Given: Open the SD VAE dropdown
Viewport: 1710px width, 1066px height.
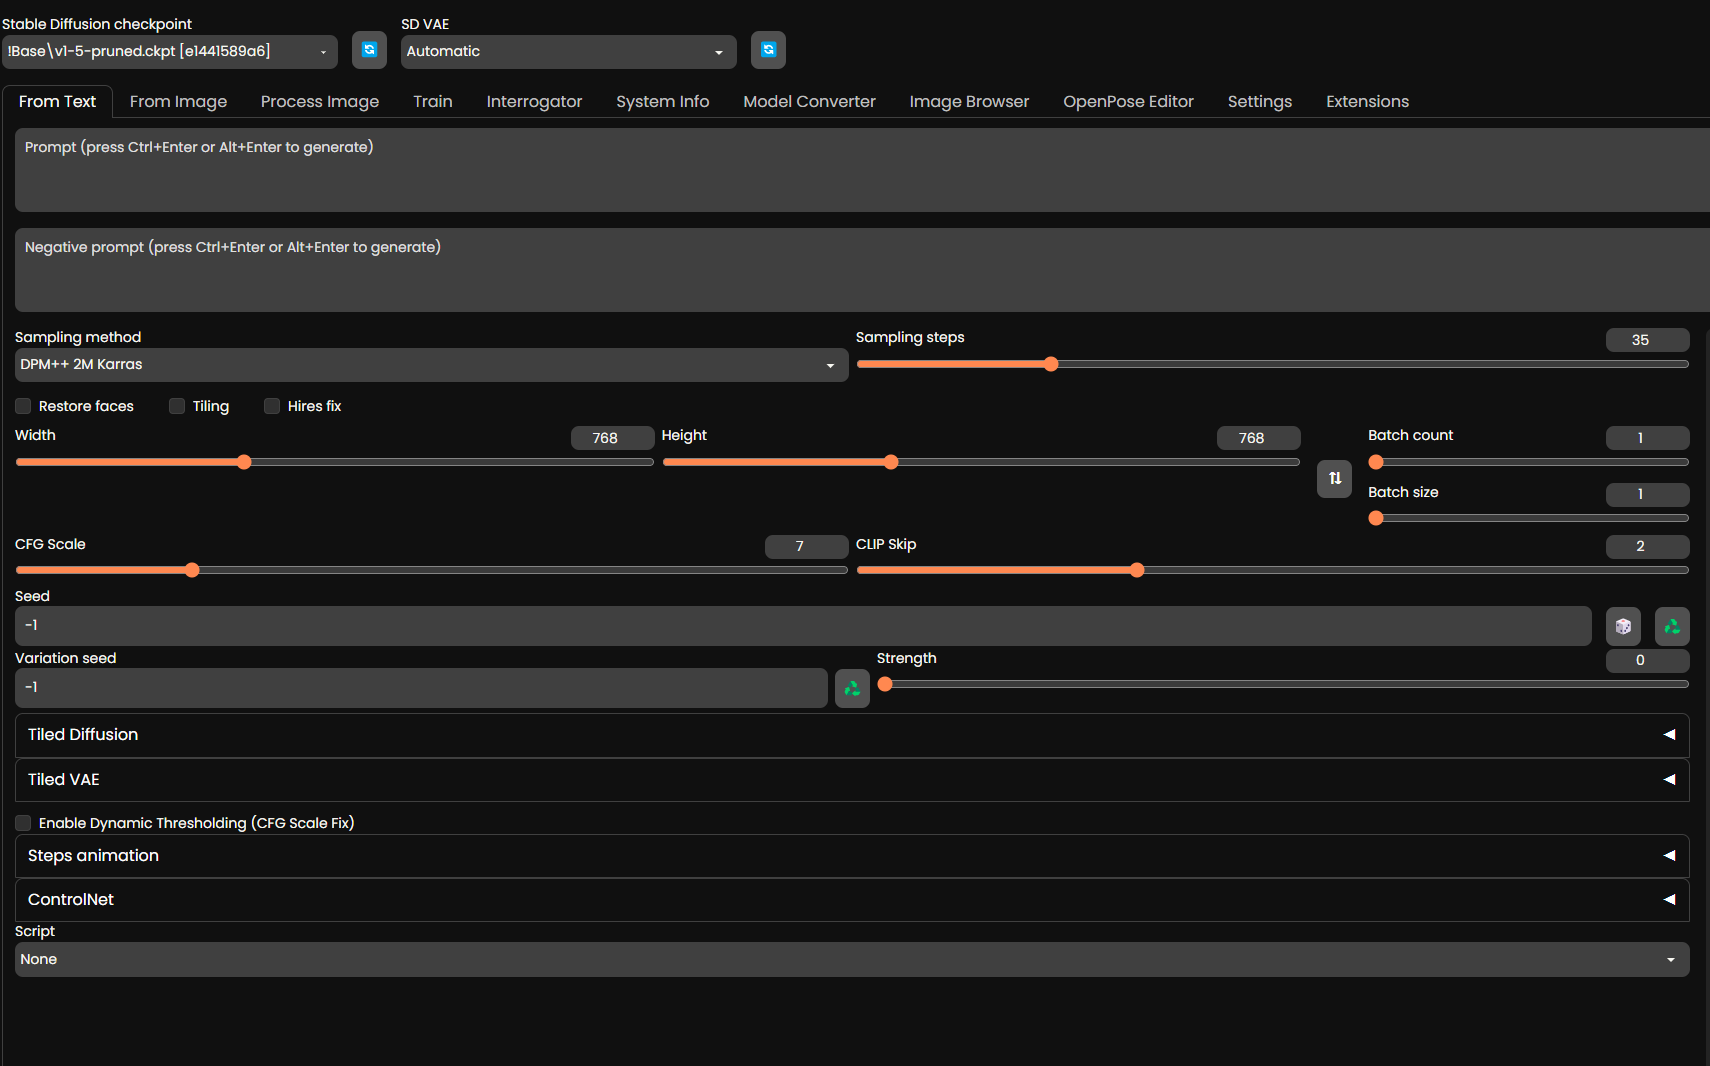Looking at the screenshot, I should (x=567, y=51).
